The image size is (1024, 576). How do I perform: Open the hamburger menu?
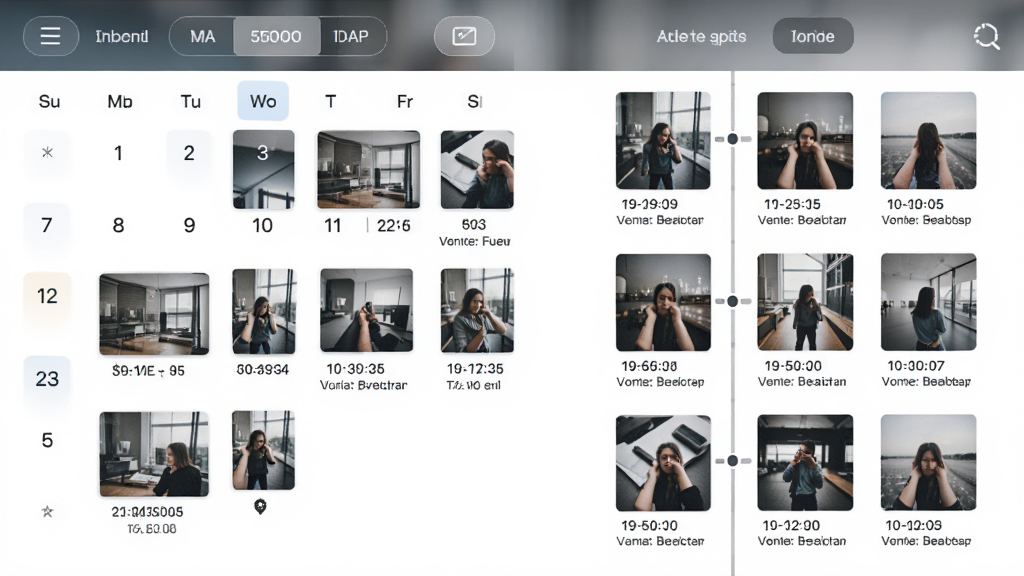coord(51,36)
